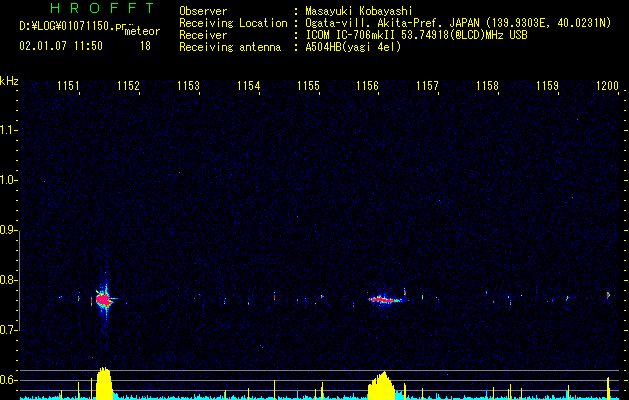629x400 pixels.
Task: Click frequency axis label 0.6
Action: [x=8, y=380]
